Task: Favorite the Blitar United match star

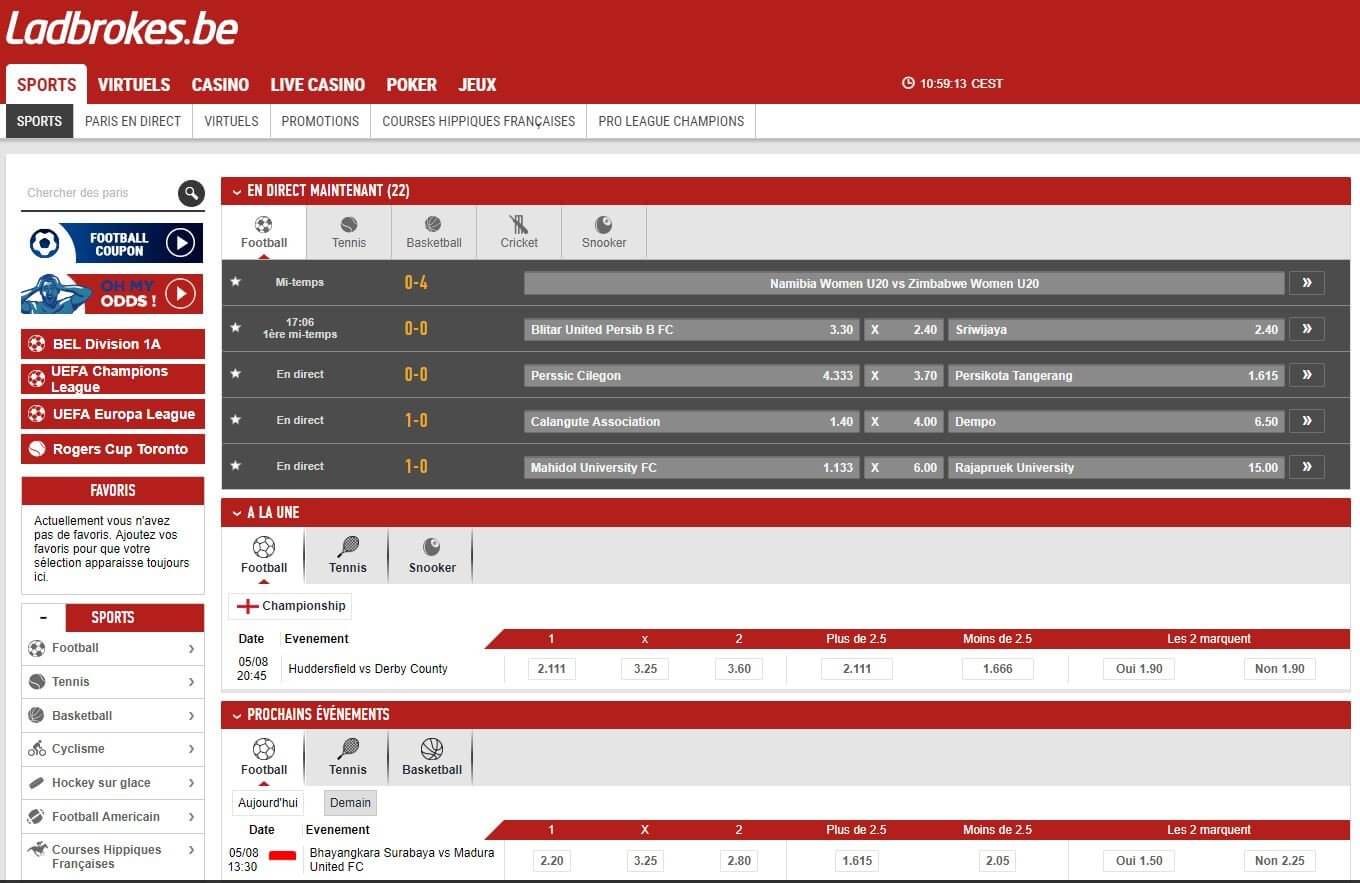Action: point(236,328)
